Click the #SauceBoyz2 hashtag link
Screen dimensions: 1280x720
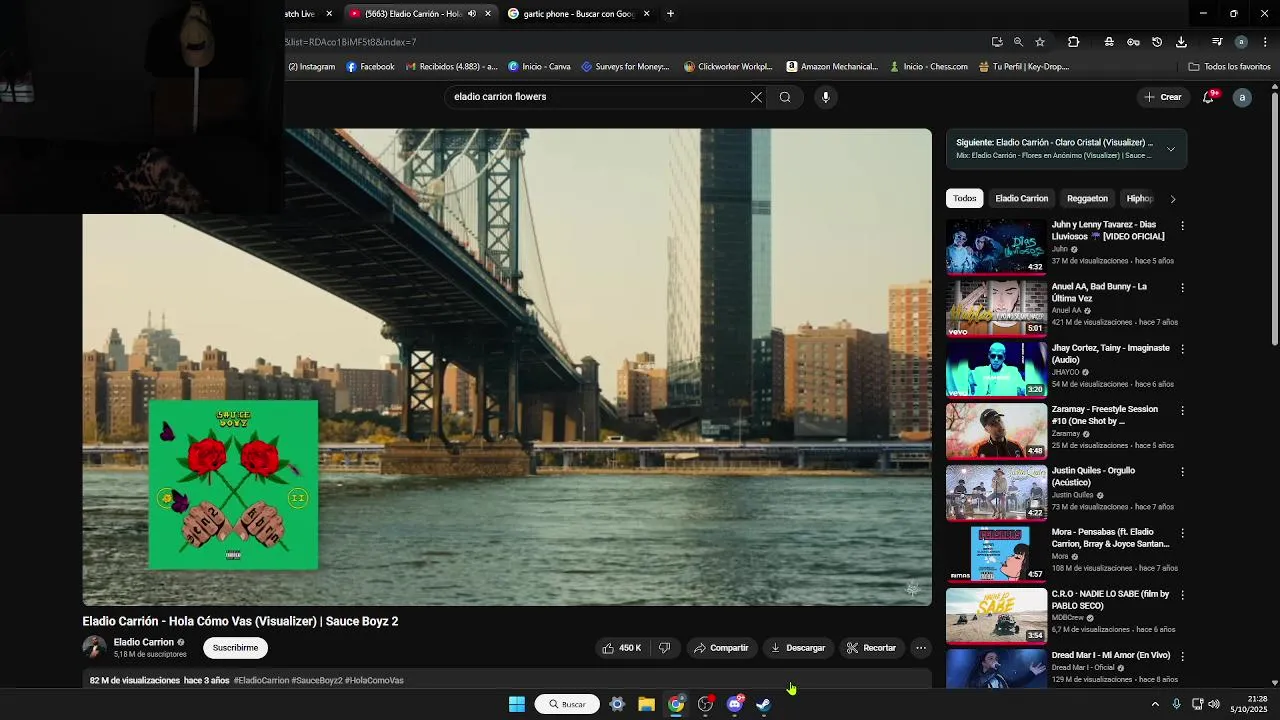point(317,681)
